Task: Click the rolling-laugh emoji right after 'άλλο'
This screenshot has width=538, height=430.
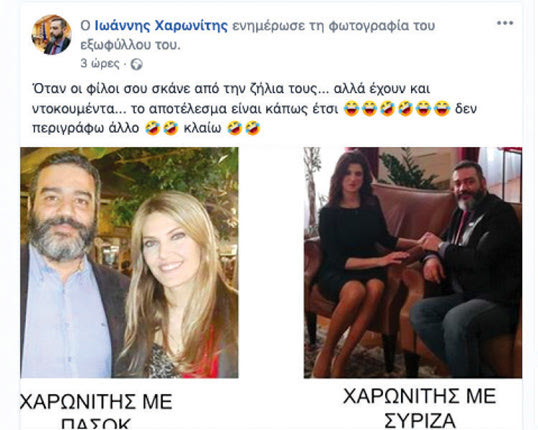Action: tap(152, 128)
